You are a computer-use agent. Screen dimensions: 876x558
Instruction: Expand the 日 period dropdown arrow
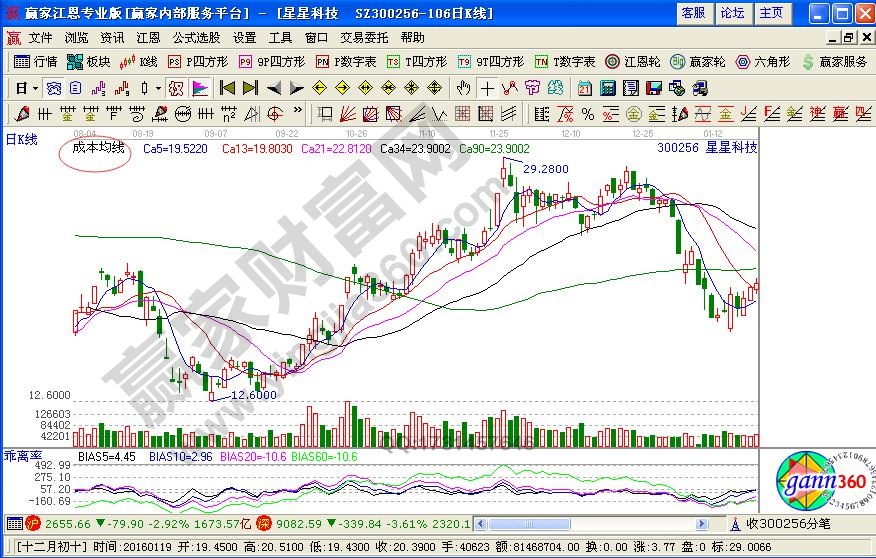(x=35, y=87)
